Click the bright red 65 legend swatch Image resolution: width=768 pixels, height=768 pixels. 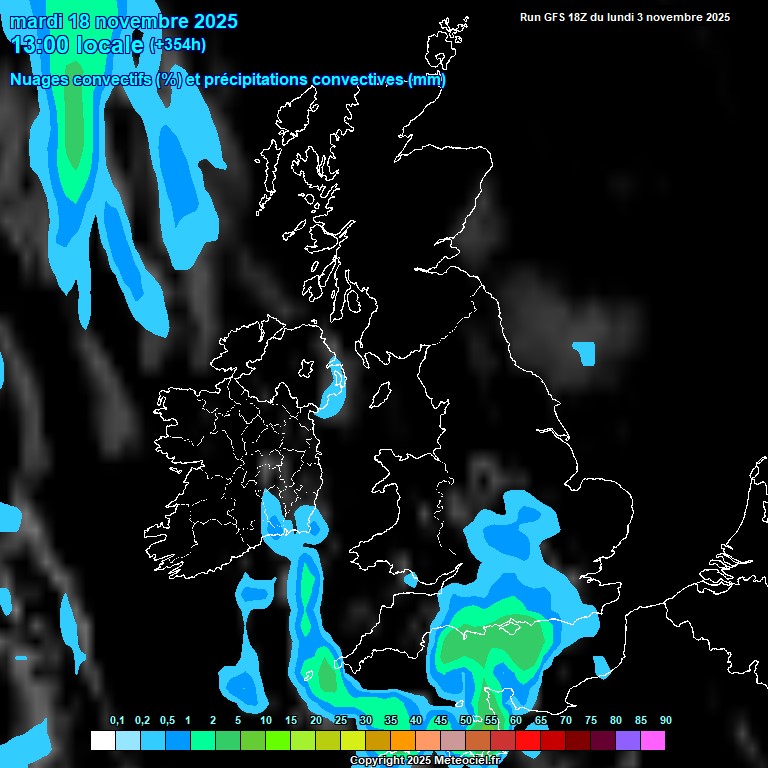pos(528,740)
